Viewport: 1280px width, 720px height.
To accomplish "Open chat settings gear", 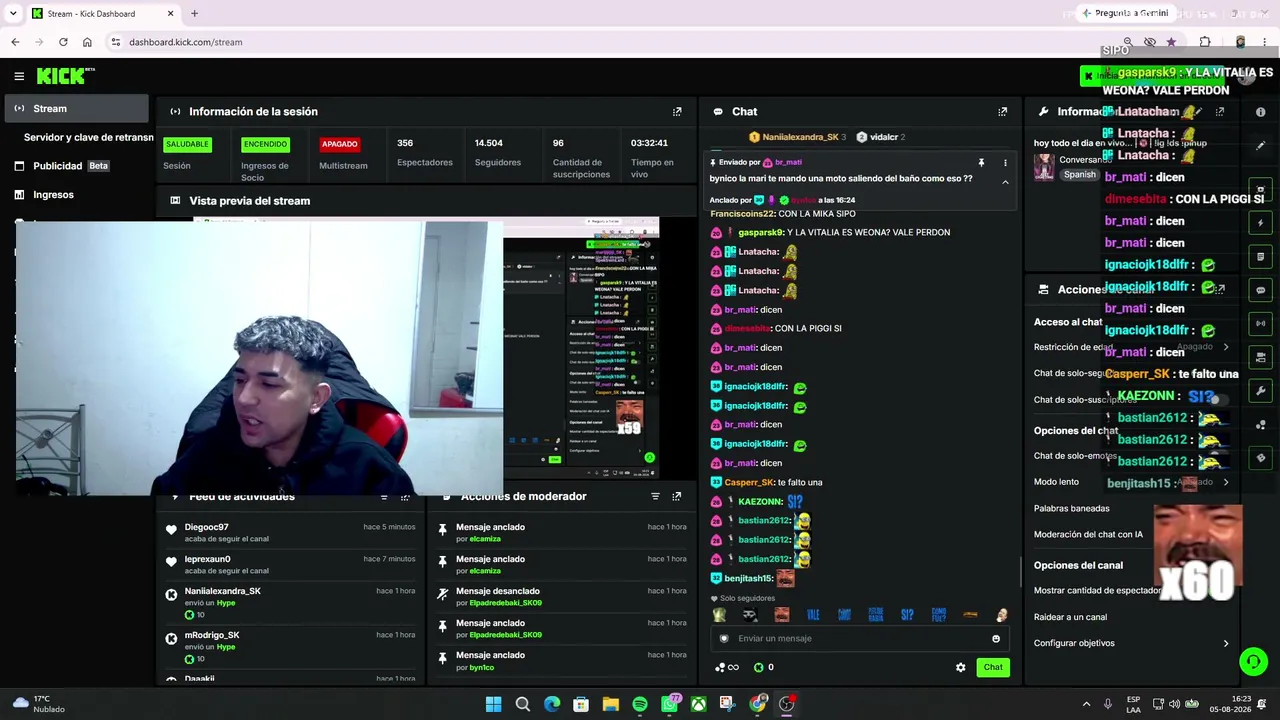I will click(x=961, y=667).
